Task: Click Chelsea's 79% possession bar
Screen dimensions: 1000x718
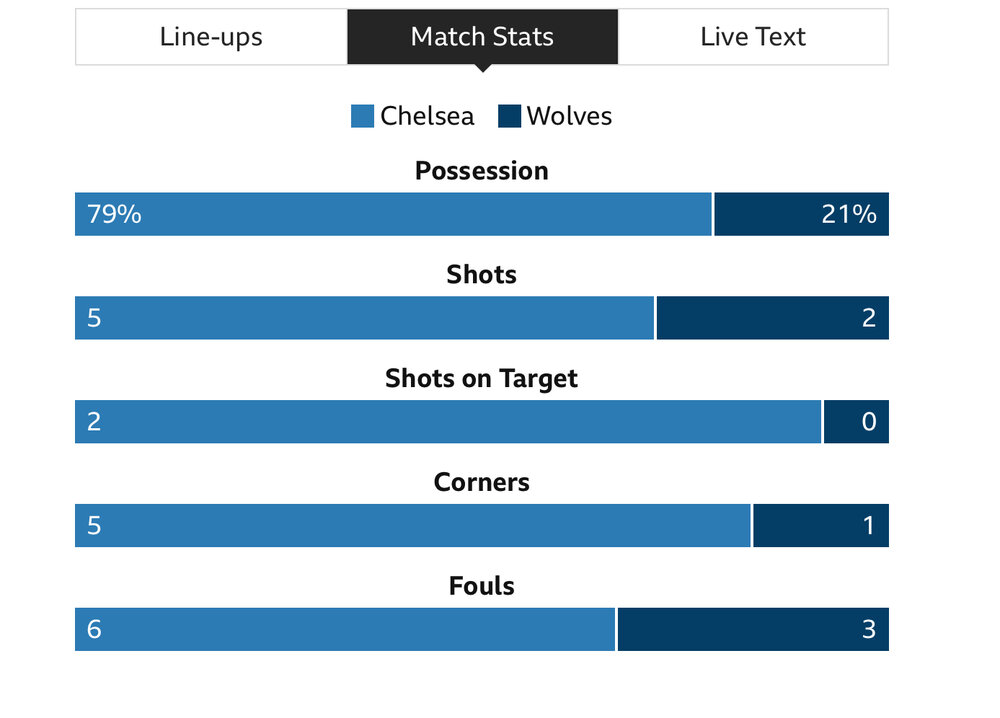Action: 393,214
